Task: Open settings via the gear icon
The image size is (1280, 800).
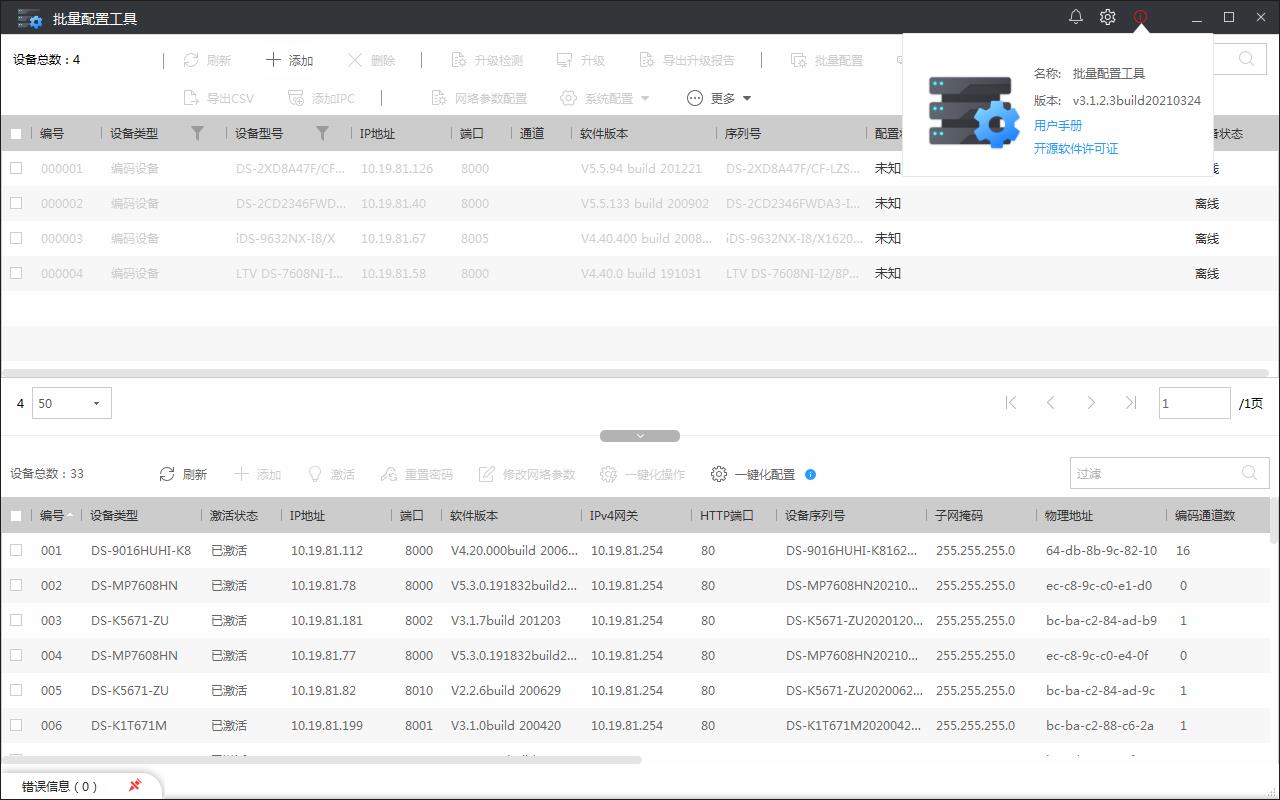Action: point(1108,17)
